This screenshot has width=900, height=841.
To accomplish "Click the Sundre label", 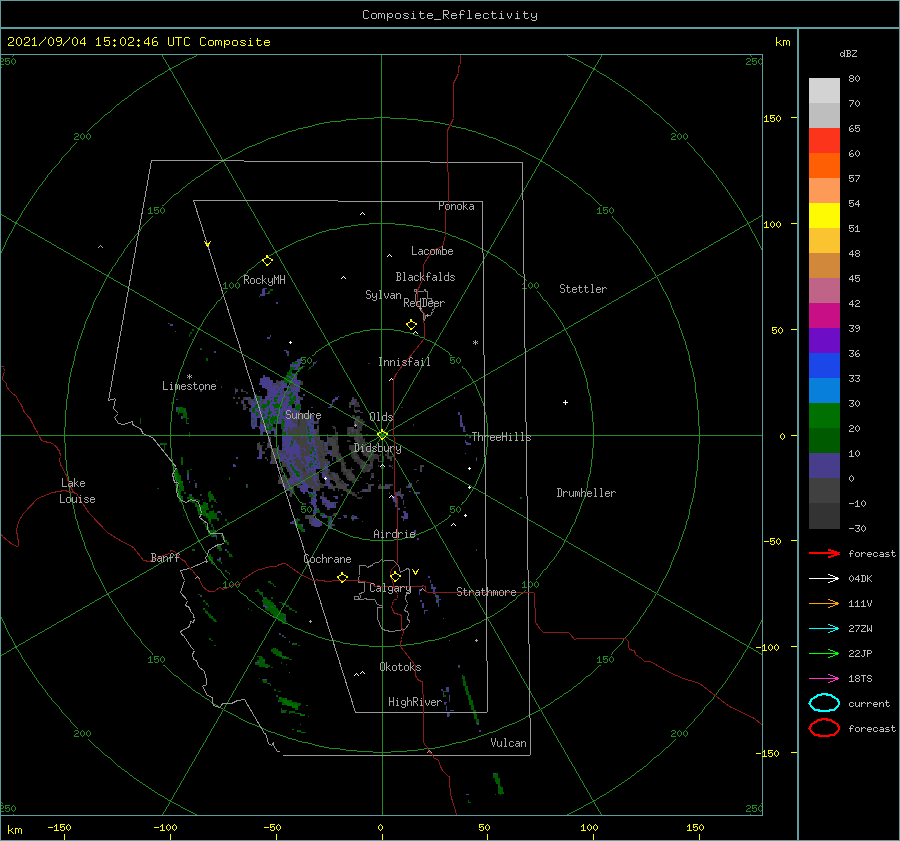I will [x=303, y=414].
